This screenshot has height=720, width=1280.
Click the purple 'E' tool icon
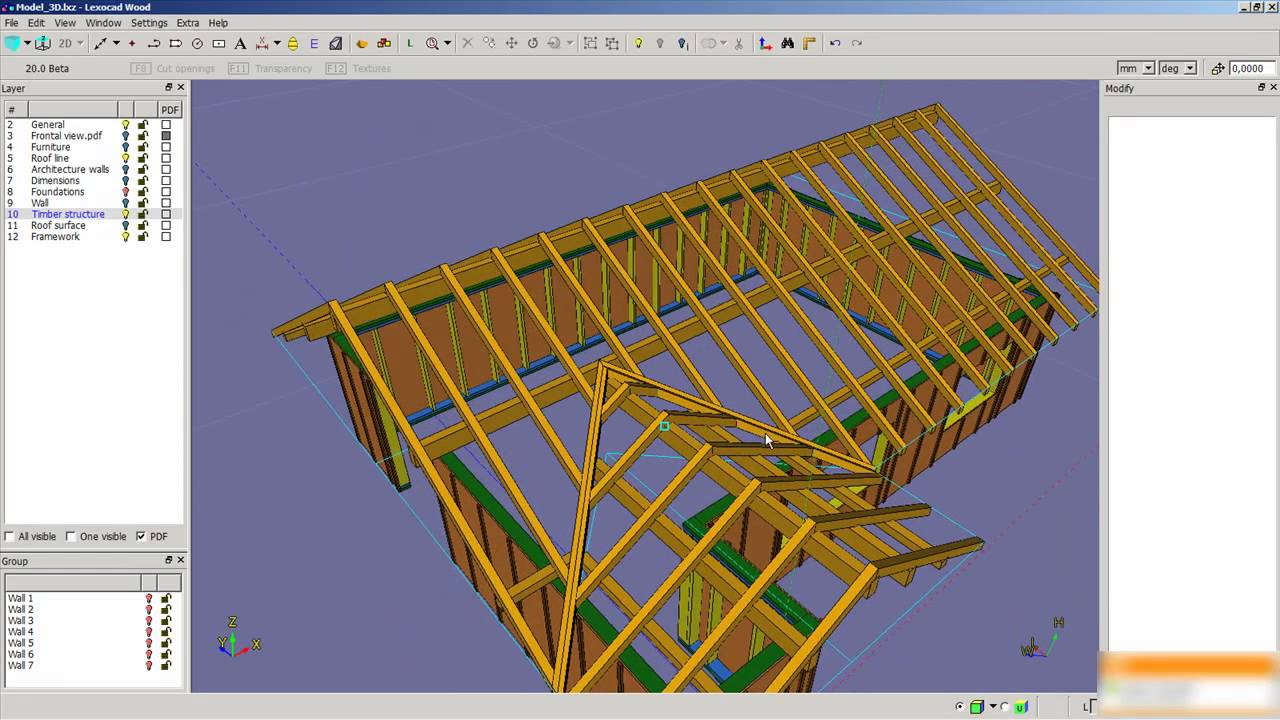[x=314, y=43]
